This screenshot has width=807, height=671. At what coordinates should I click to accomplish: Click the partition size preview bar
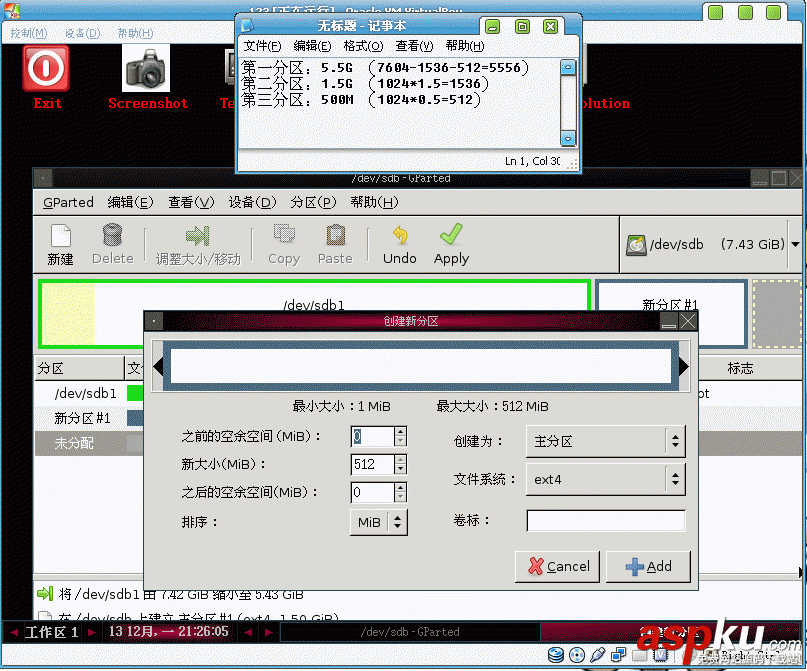pyautogui.click(x=421, y=366)
